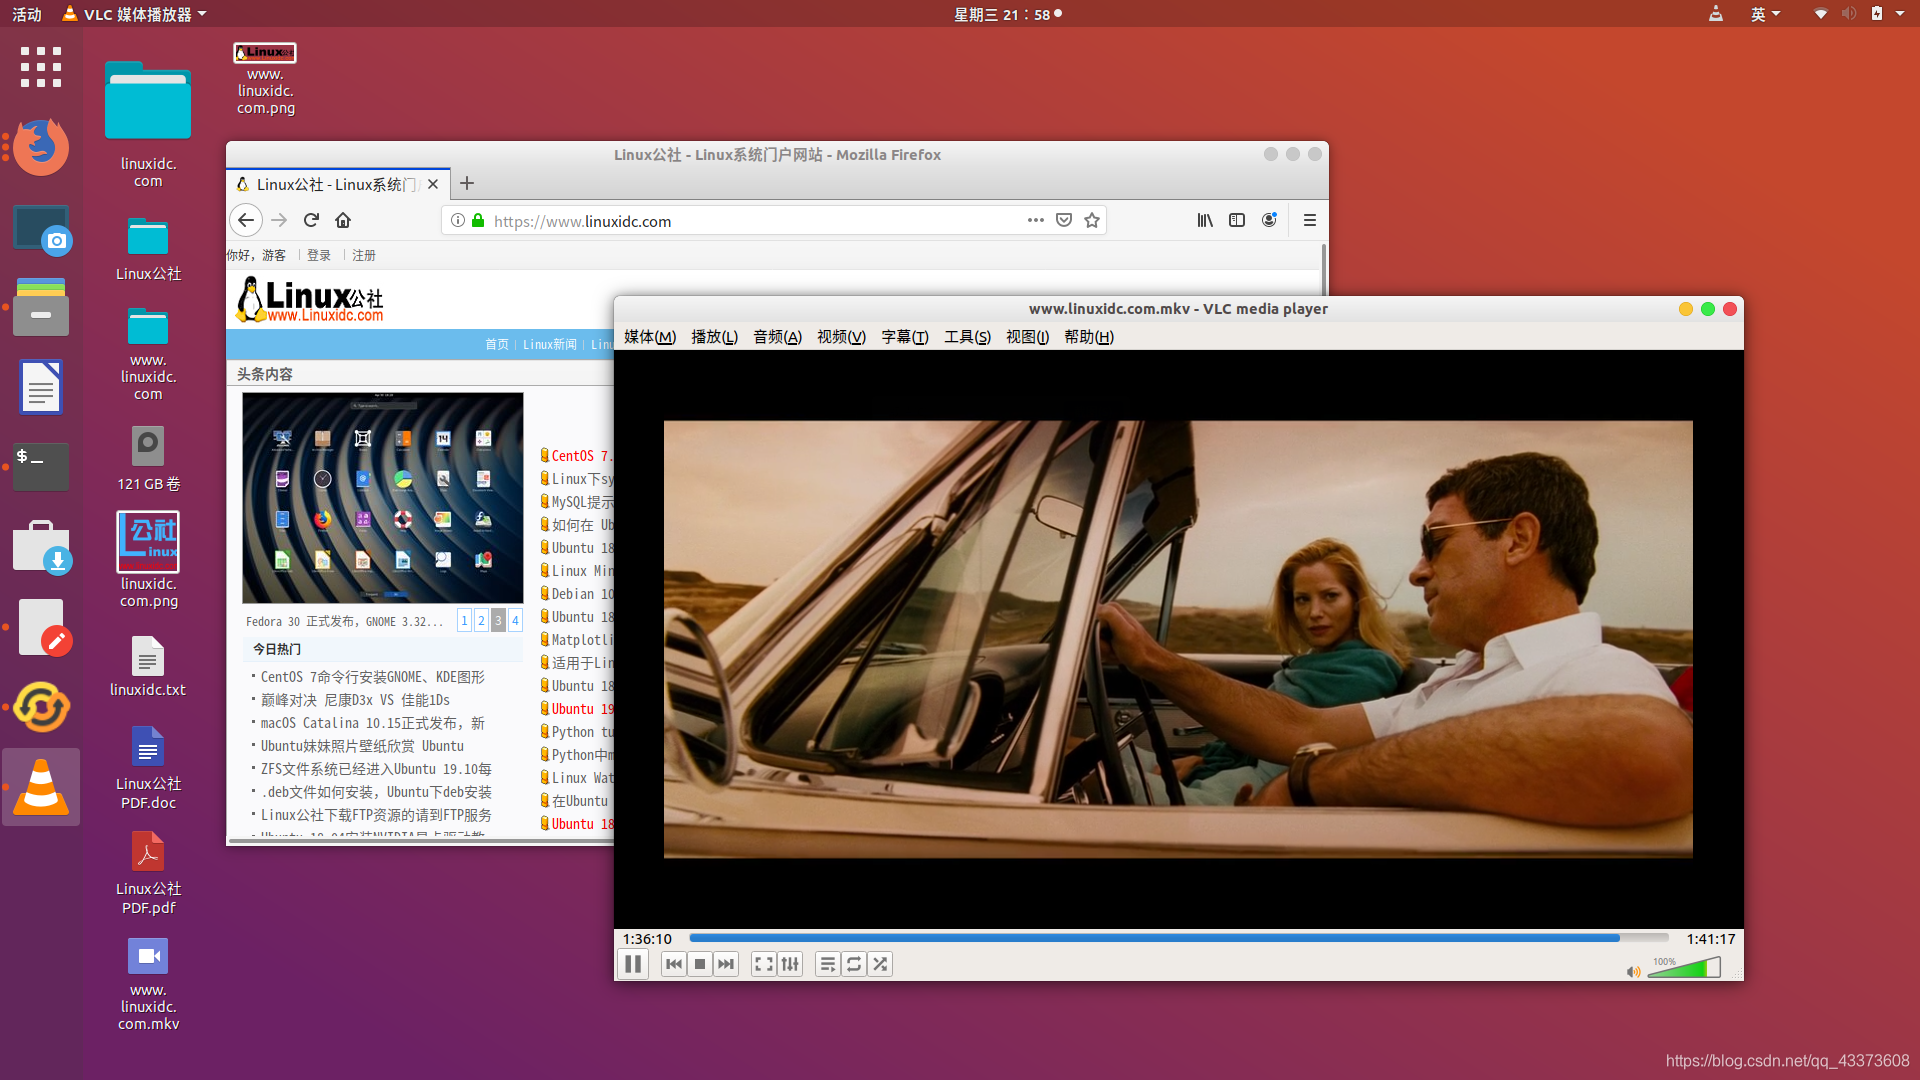Open the 注册 link on the webpage
The width and height of the screenshot is (1920, 1080).
pos(364,255)
